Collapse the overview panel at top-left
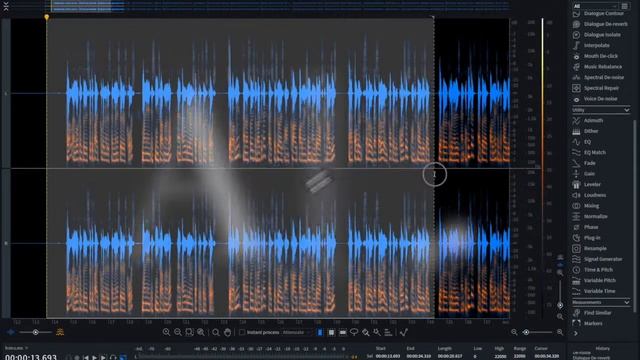 (x=6, y=6)
